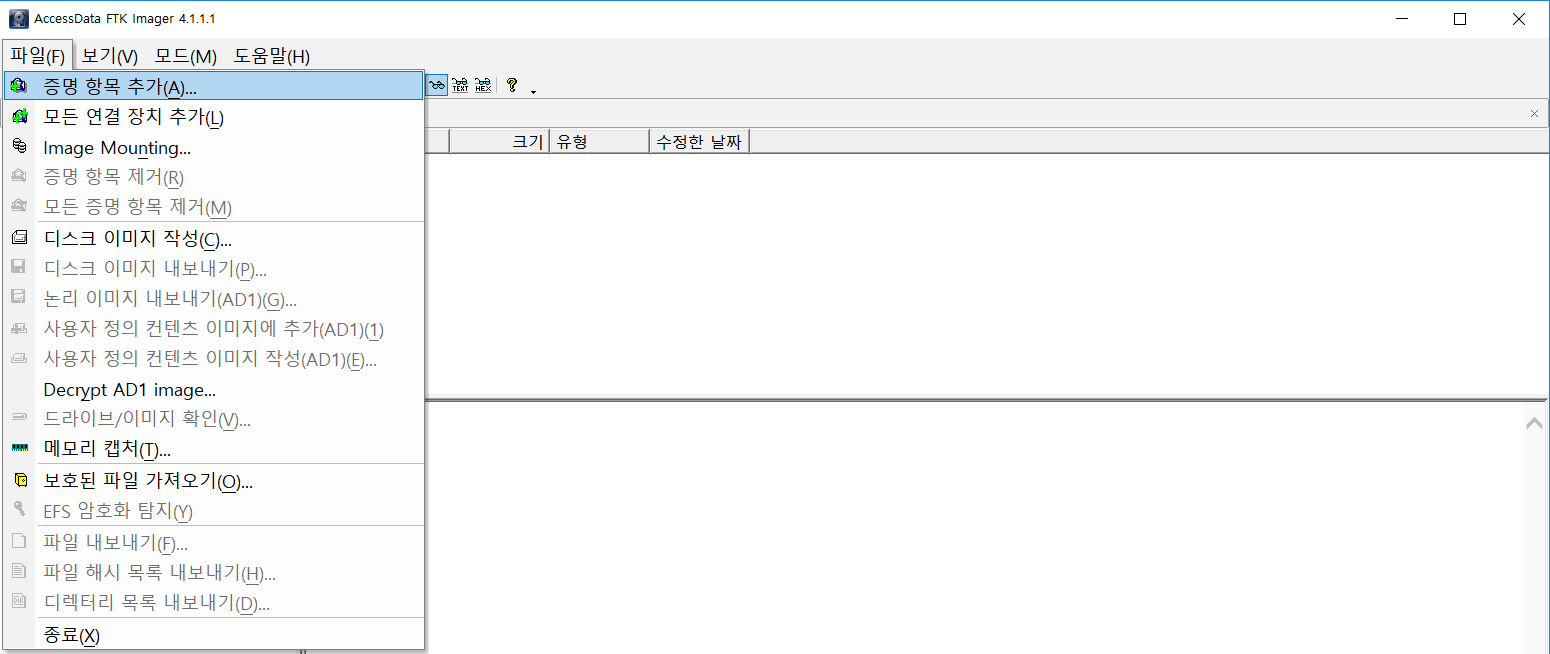
Task: Open the 모드(M) menu
Action: [185, 56]
